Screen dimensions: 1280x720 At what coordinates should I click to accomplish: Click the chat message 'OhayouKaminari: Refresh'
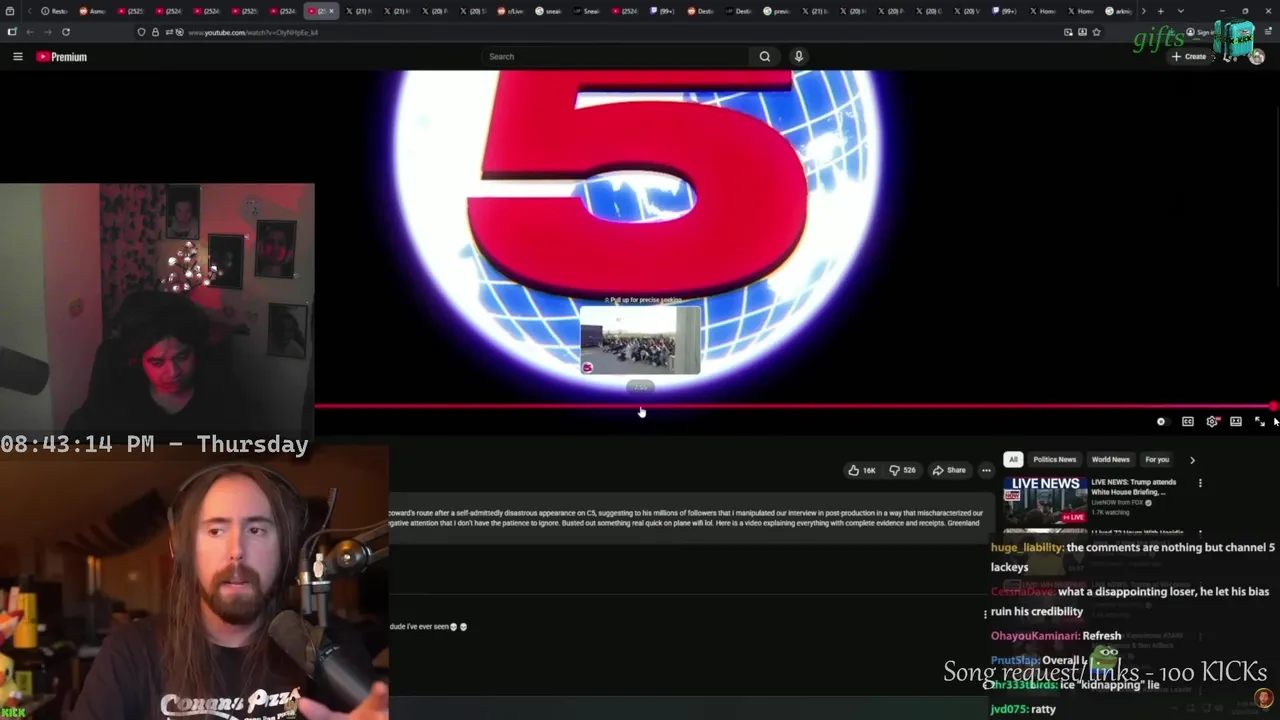pyautogui.click(x=1056, y=636)
